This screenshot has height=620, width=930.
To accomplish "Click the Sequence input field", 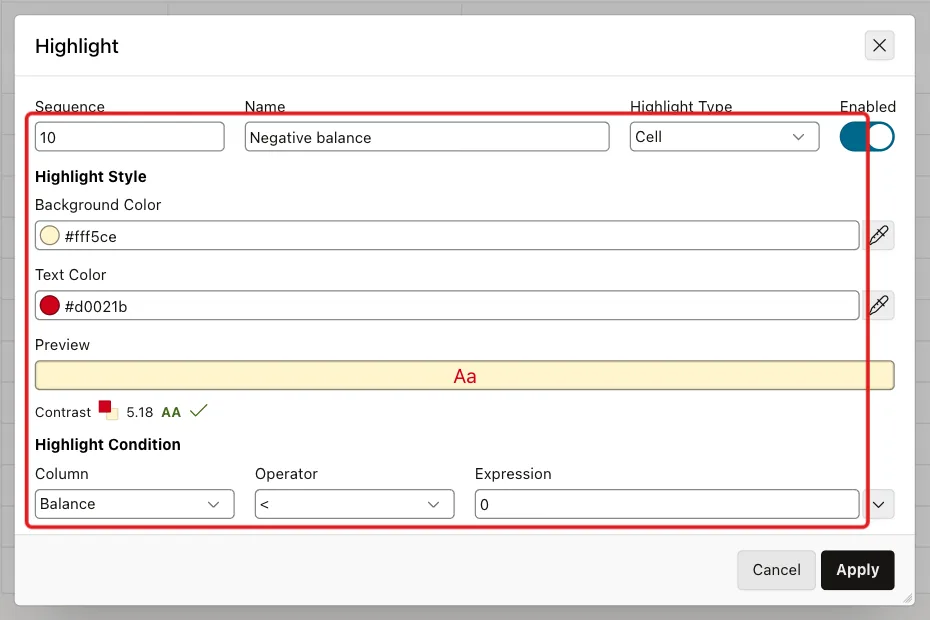I will (x=129, y=137).
